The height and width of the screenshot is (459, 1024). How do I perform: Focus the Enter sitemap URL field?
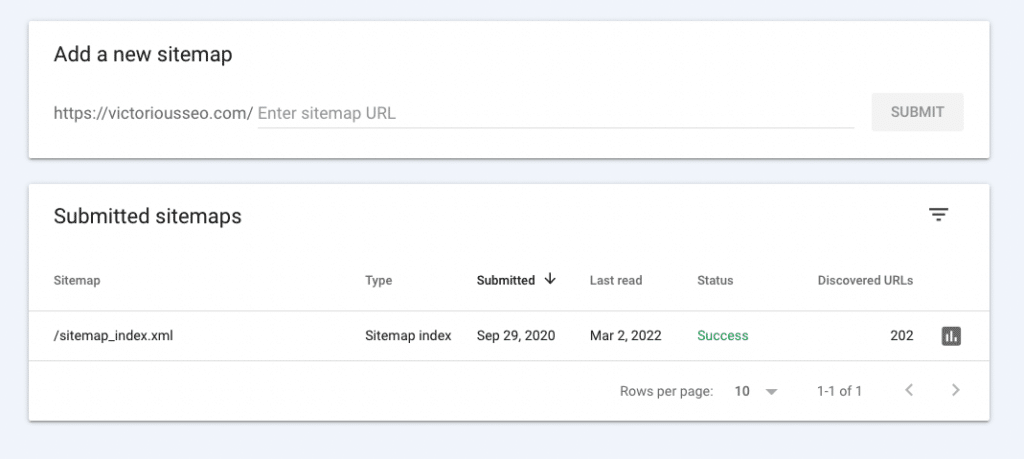[555, 113]
